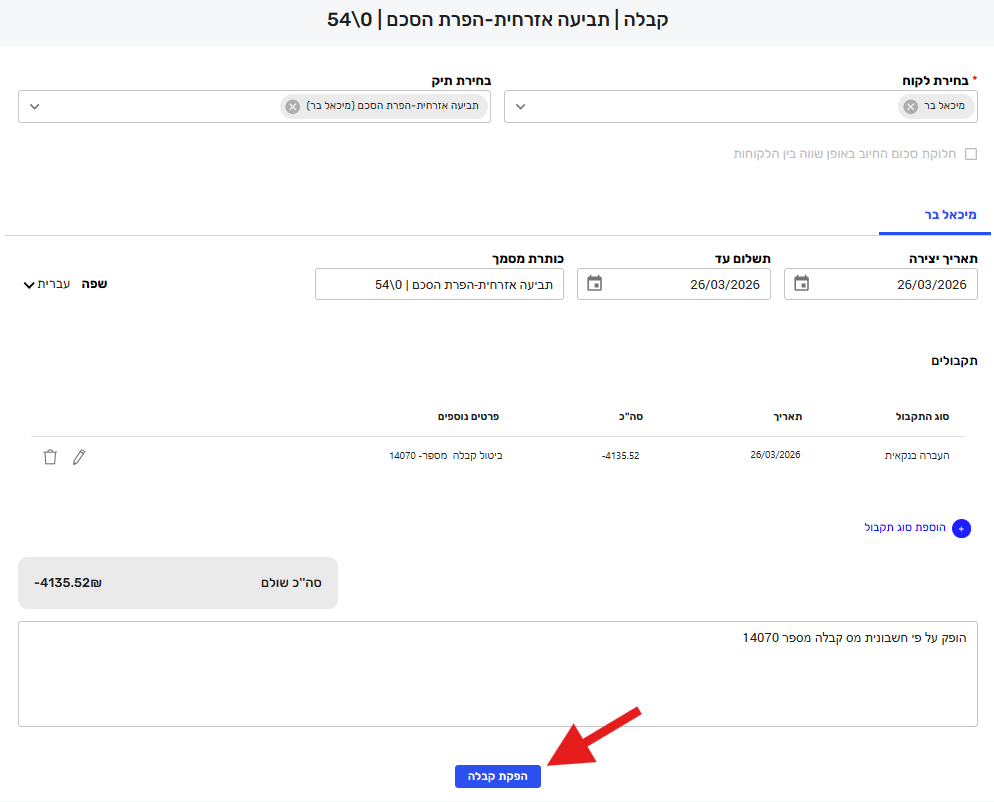This screenshot has height=802, width=994.
Task: Remove selected case chip in בחירת תיק
Action: (292, 107)
